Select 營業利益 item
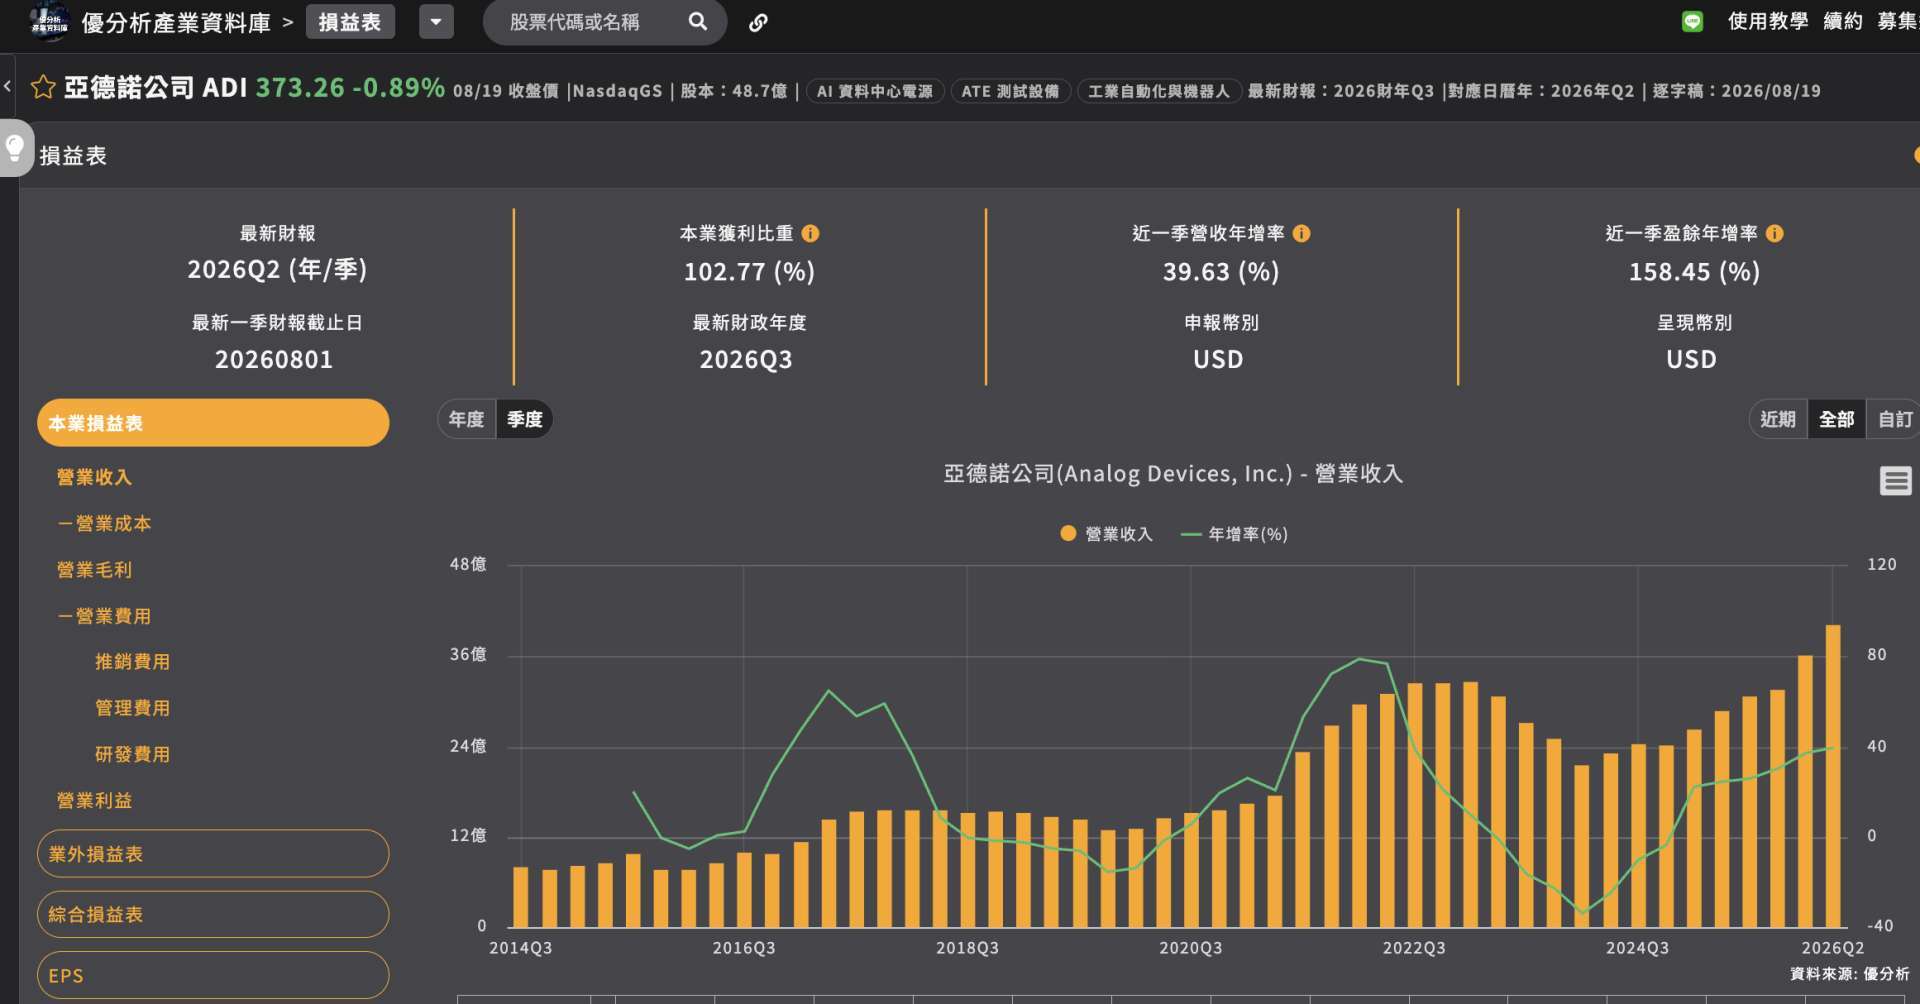This screenshot has height=1004, width=1920. click(x=94, y=800)
